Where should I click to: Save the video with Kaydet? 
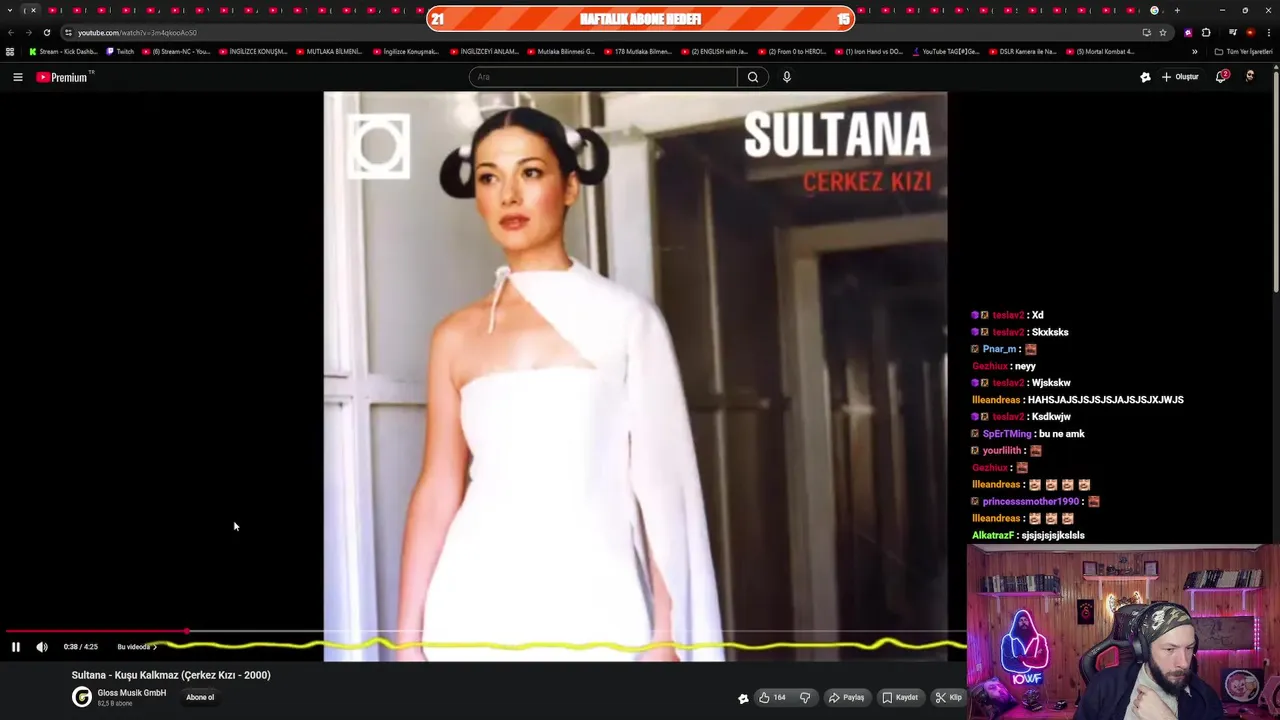[900, 698]
